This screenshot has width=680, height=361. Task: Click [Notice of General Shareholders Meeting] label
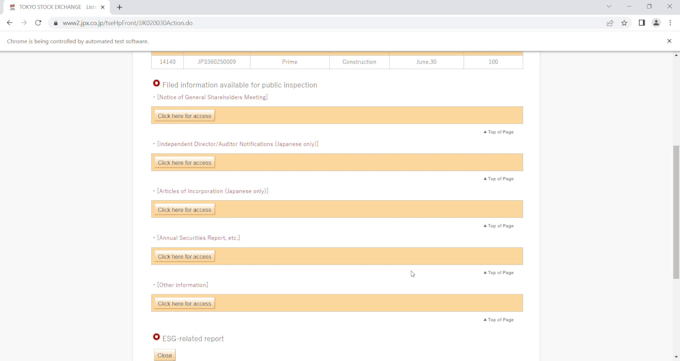212,97
